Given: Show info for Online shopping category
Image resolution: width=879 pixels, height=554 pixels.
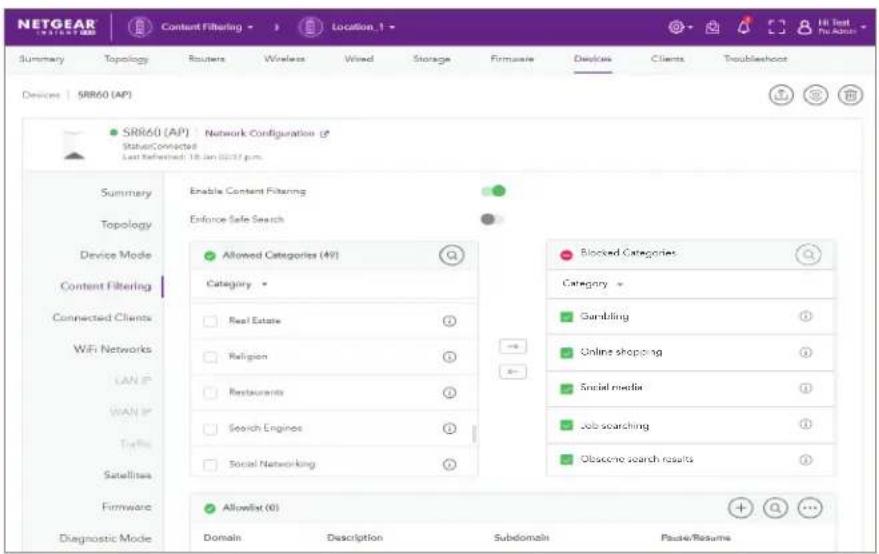Looking at the screenshot, I should [805, 352].
